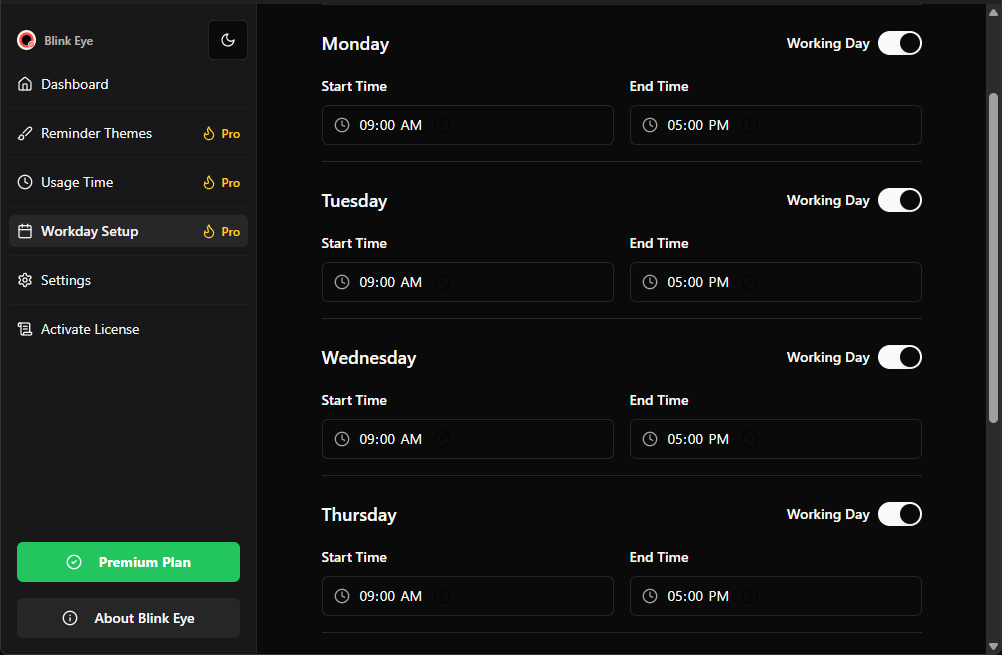Open Tuesday end time picker
The width and height of the screenshot is (1002, 655).
pos(775,283)
